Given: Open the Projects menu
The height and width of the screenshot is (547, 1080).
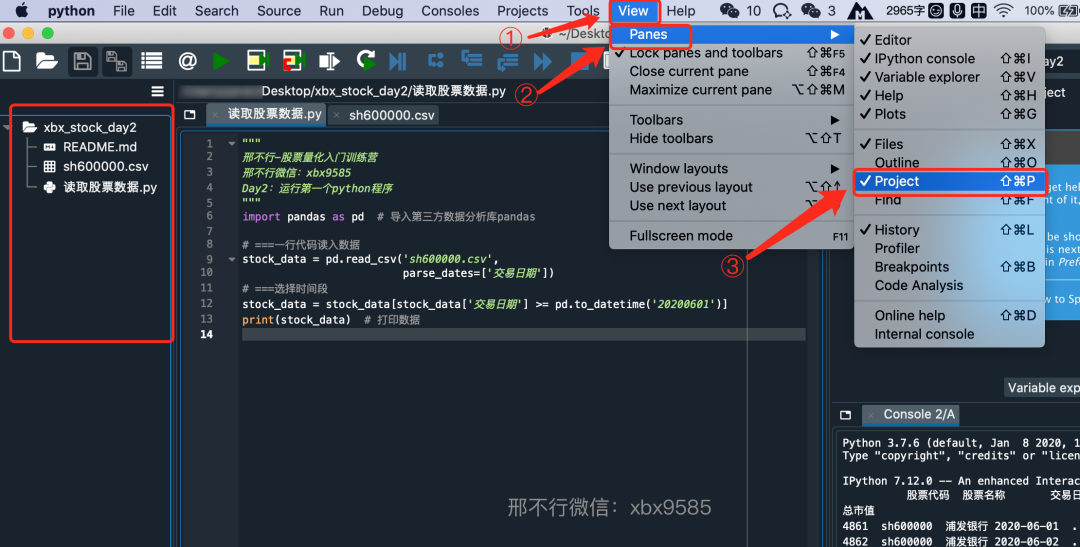Looking at the screenshot, I should pyautogui.click(x=523, y=11).
